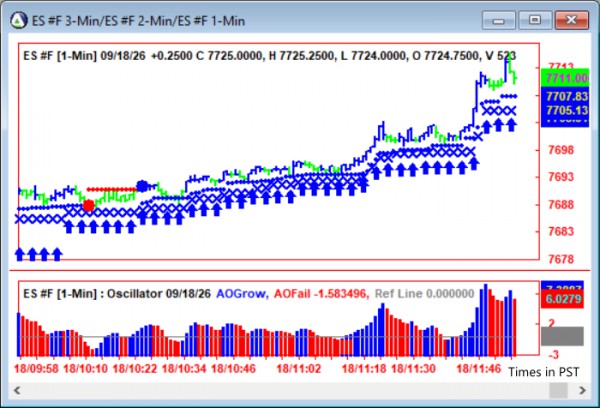Click the 18/11:02 time axis label
The image size is (600, 408).
pyautogui.click(x=298, y=369)
